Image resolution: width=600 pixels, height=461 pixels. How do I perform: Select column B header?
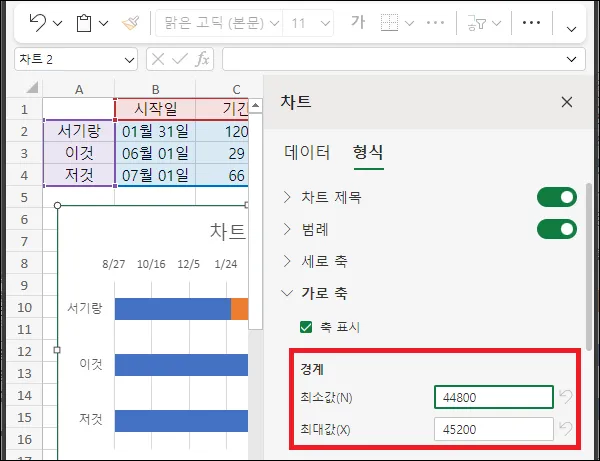[155, 90]
